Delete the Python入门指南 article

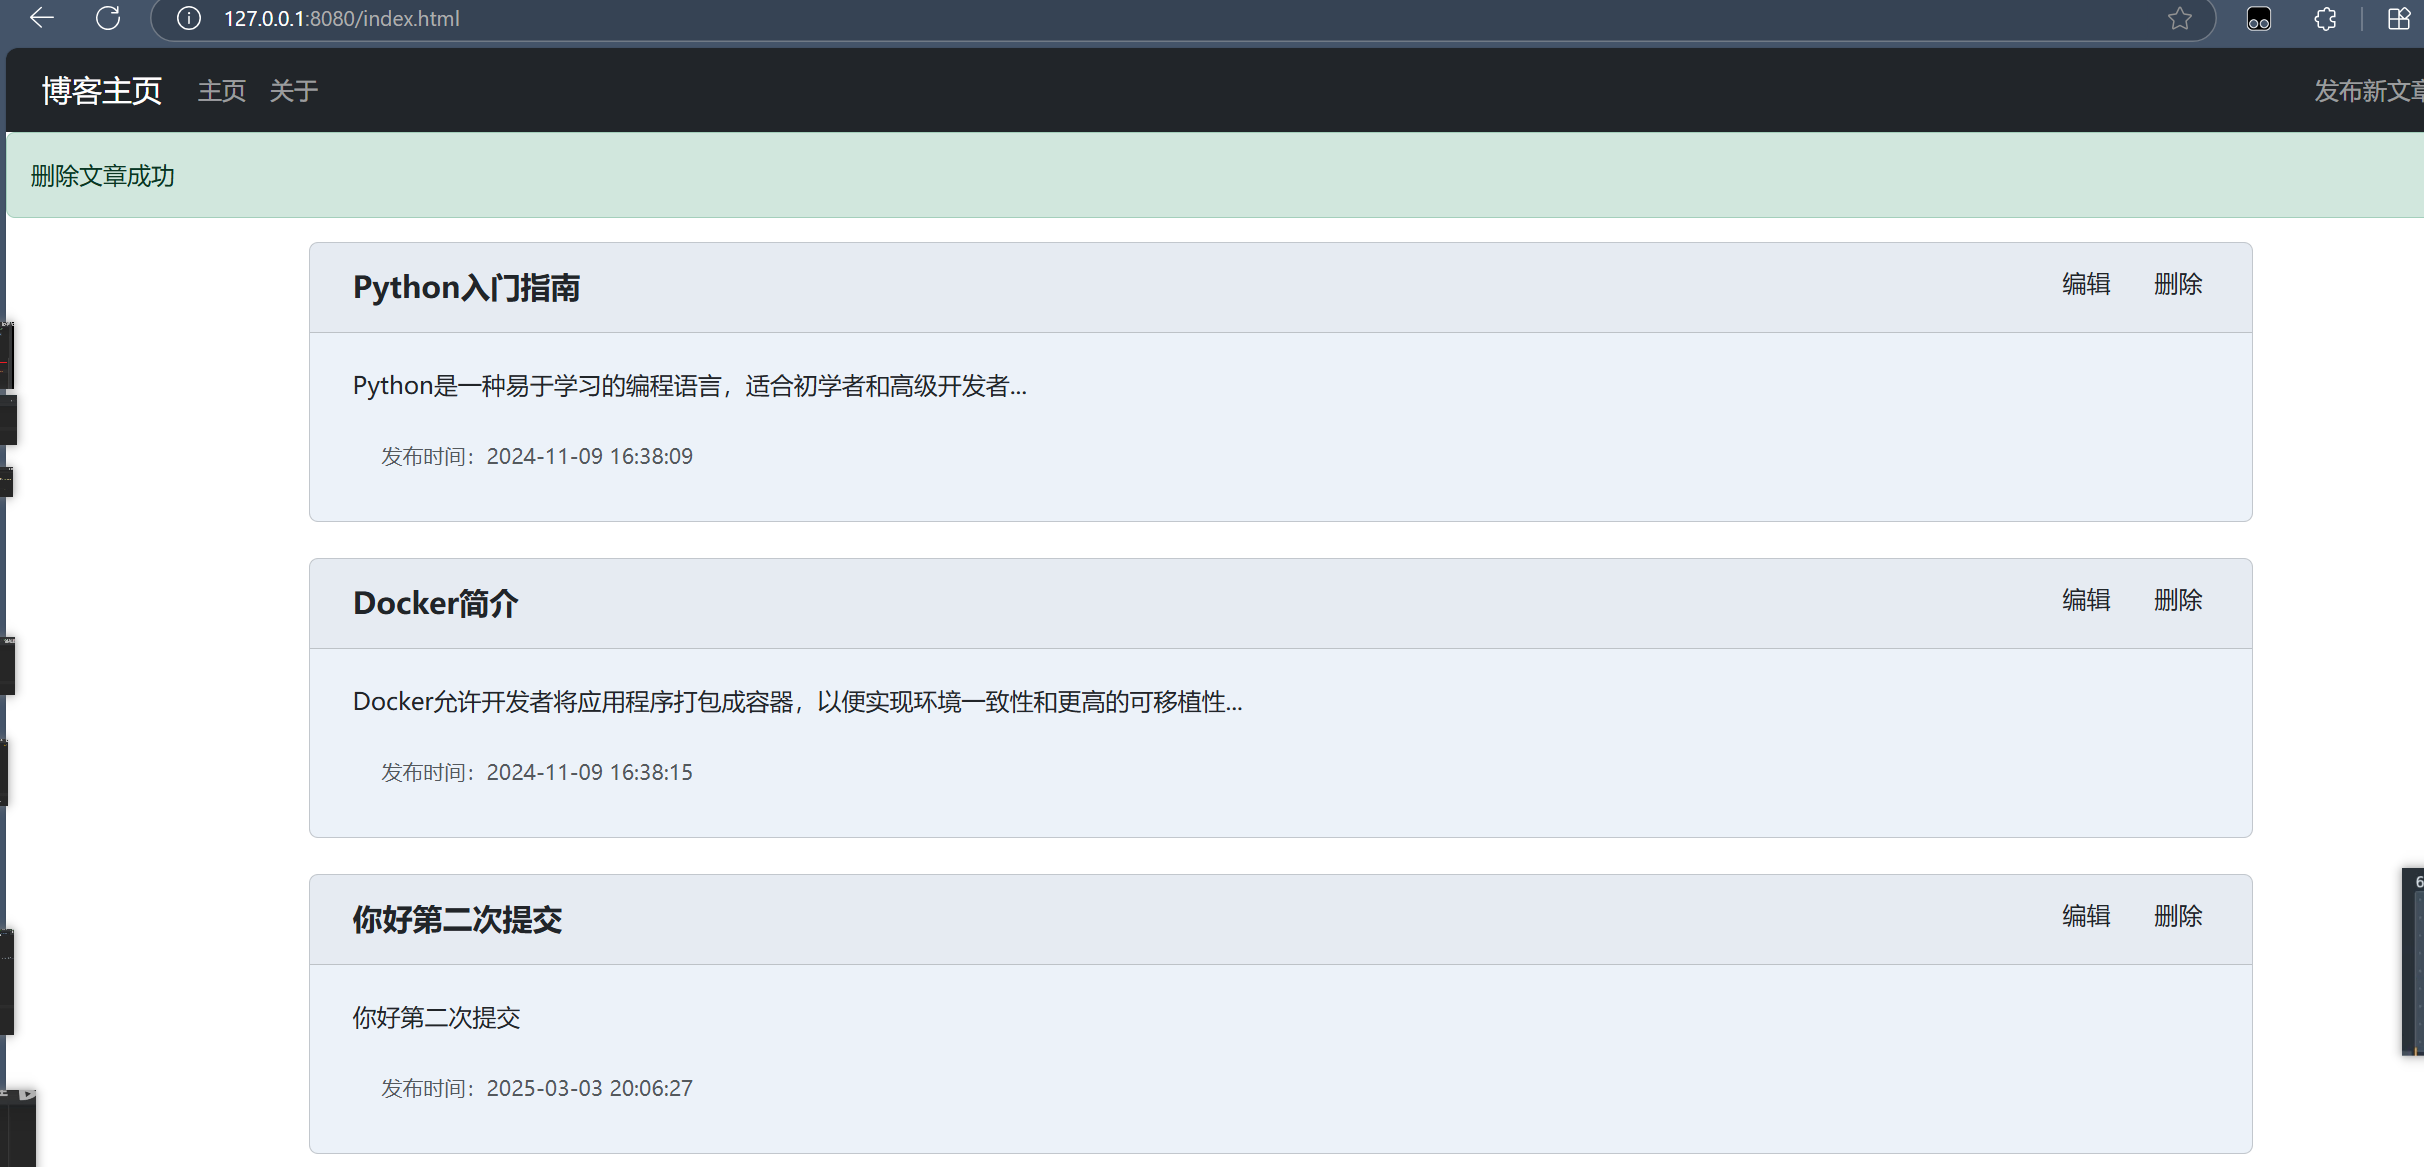(2178, 285)
